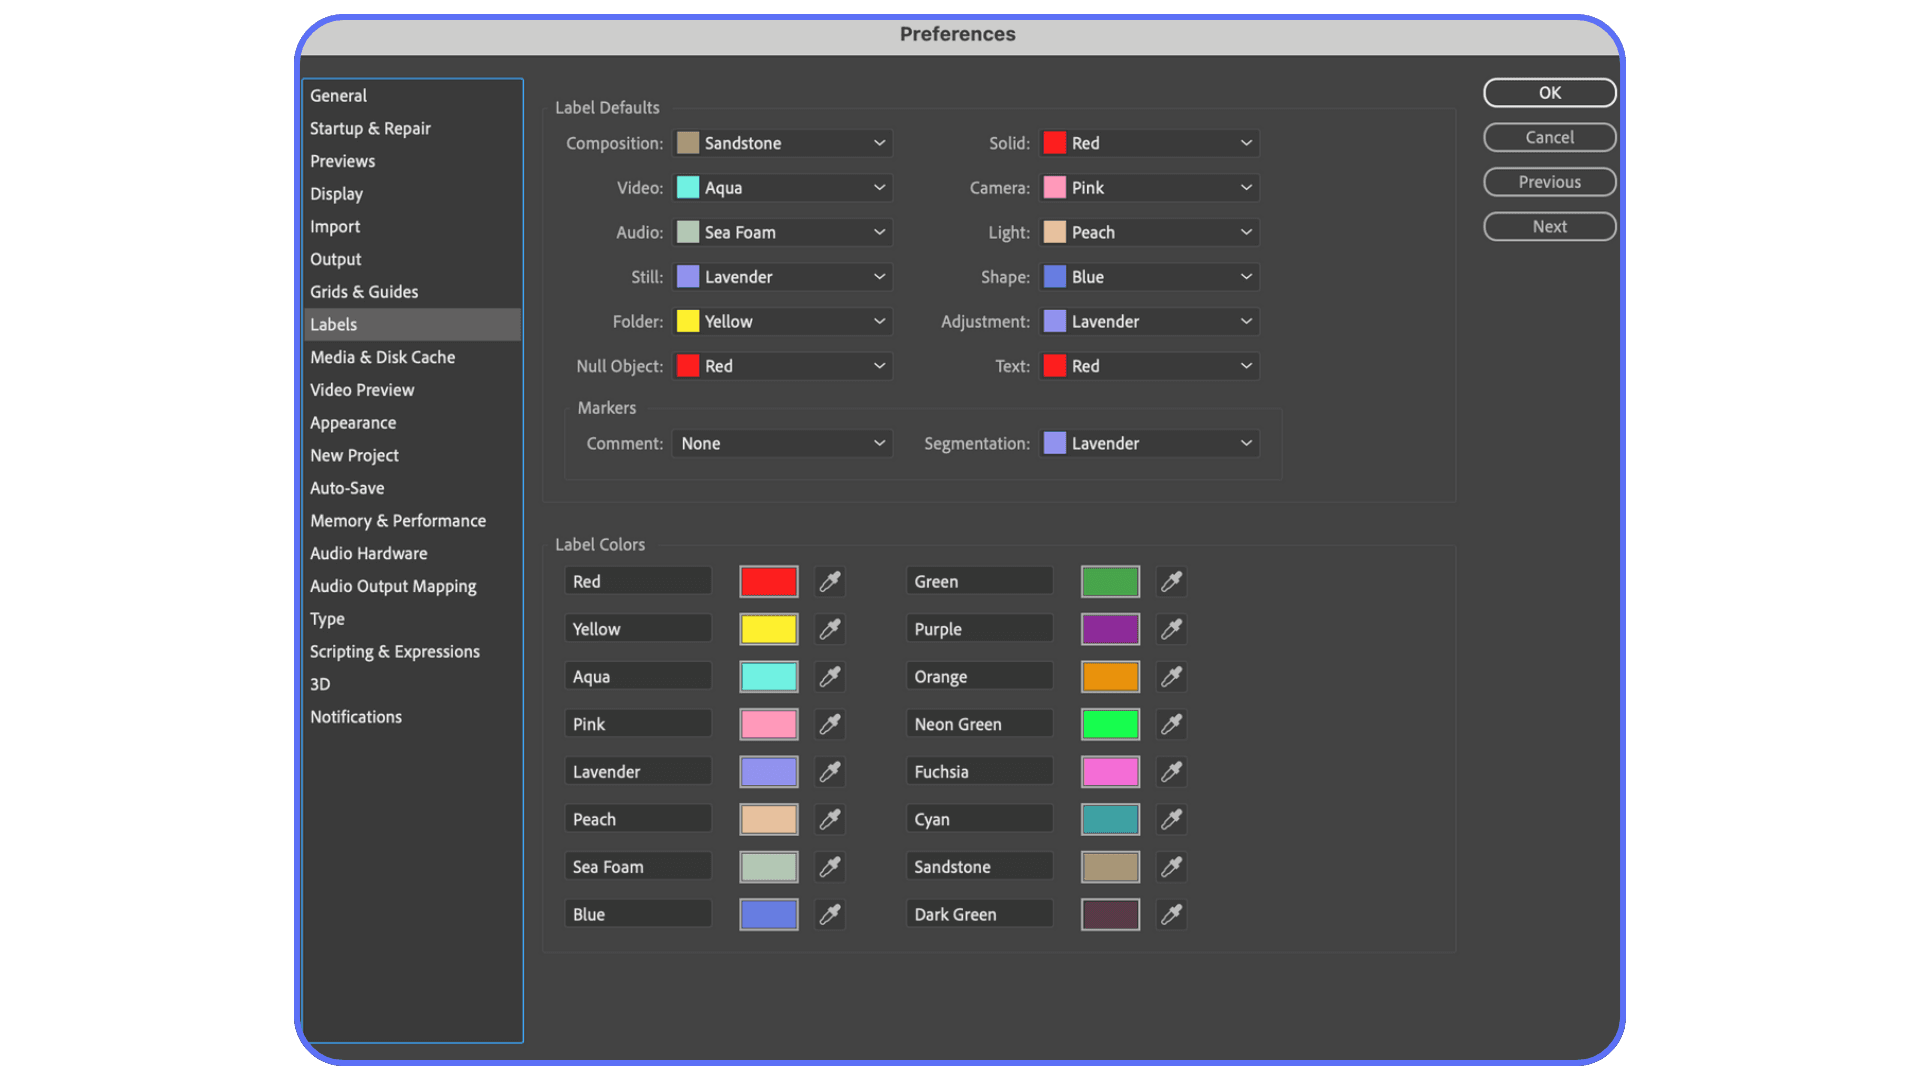
Task: Click the eyedropper beside the Red label color
Action: [x=829, y=581]
